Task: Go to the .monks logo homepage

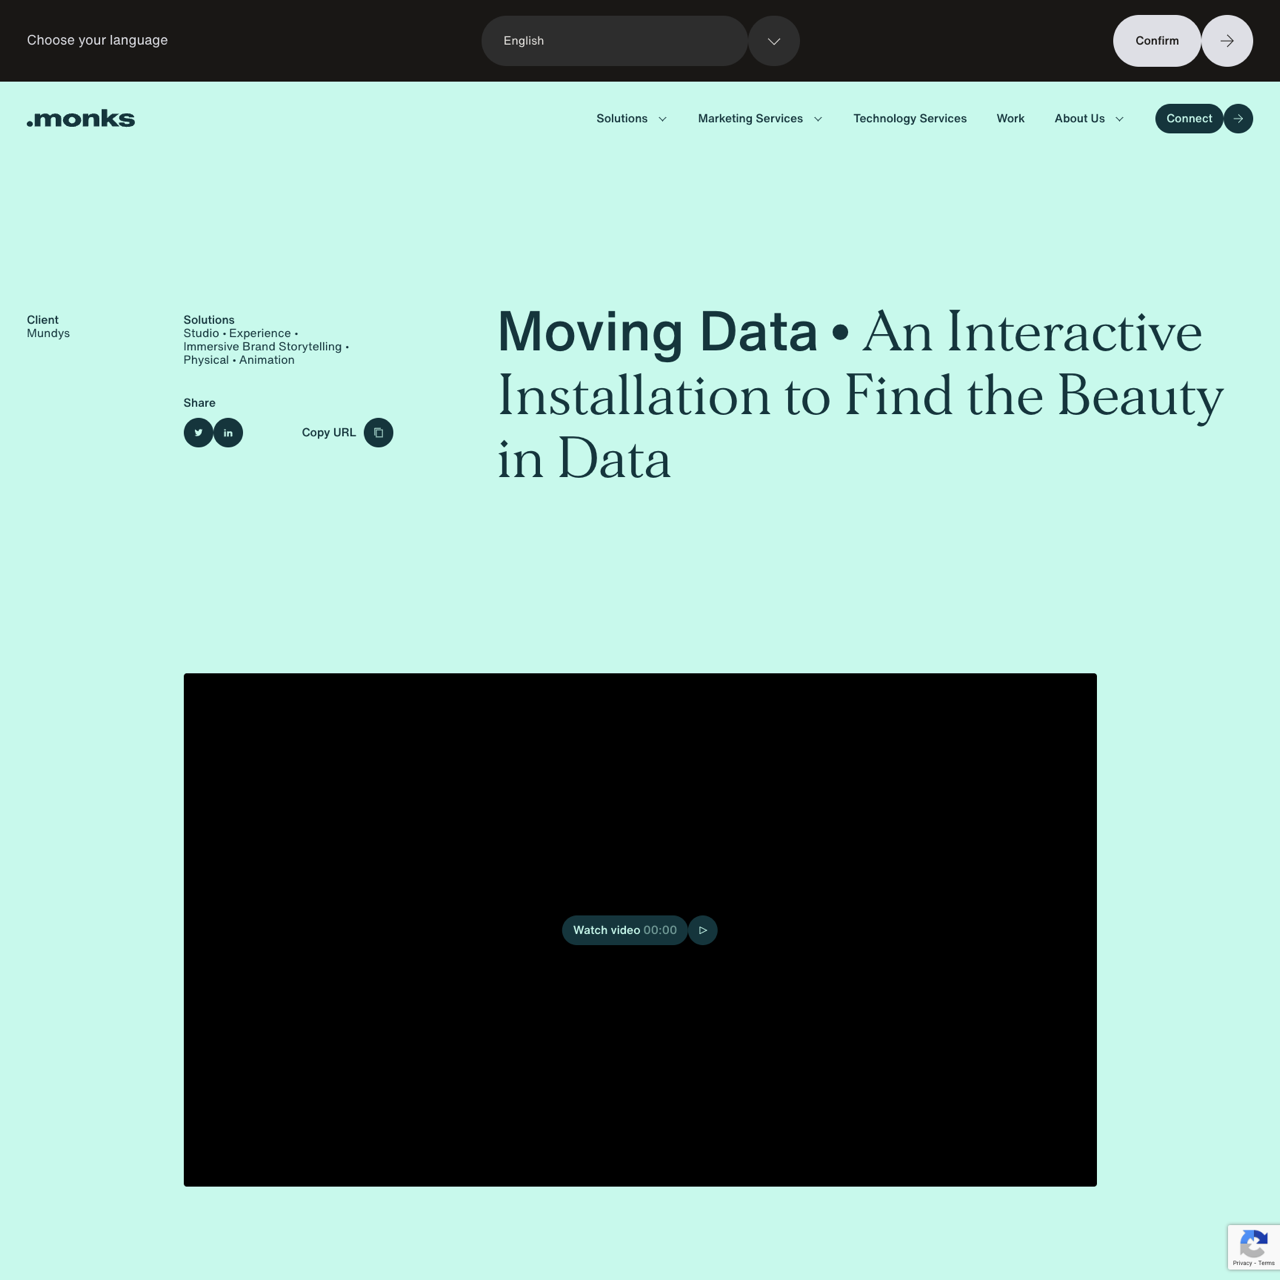Action: [81, 119]
